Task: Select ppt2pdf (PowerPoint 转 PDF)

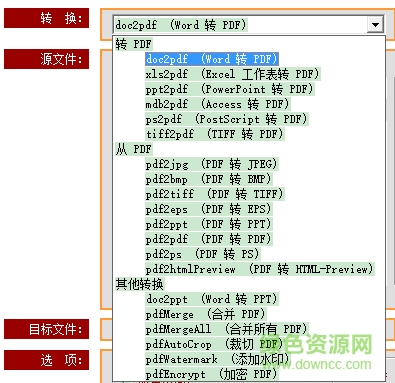Action: [230, 89]
